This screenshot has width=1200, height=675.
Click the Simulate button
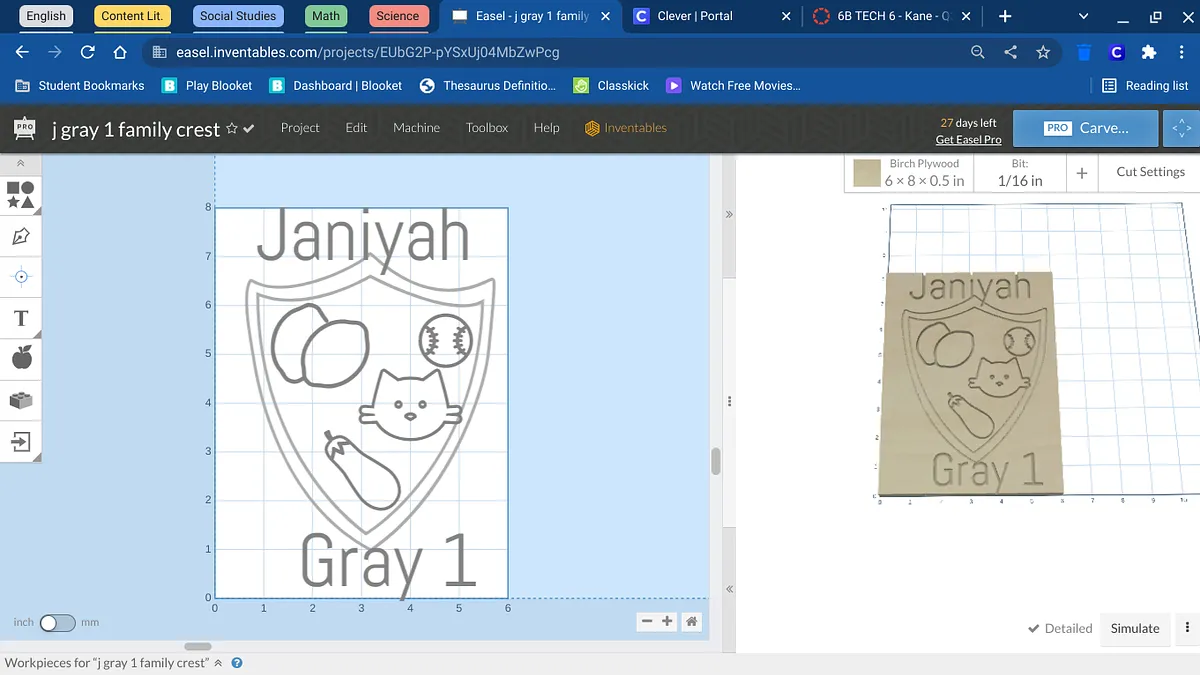[x=1135, y=629]
